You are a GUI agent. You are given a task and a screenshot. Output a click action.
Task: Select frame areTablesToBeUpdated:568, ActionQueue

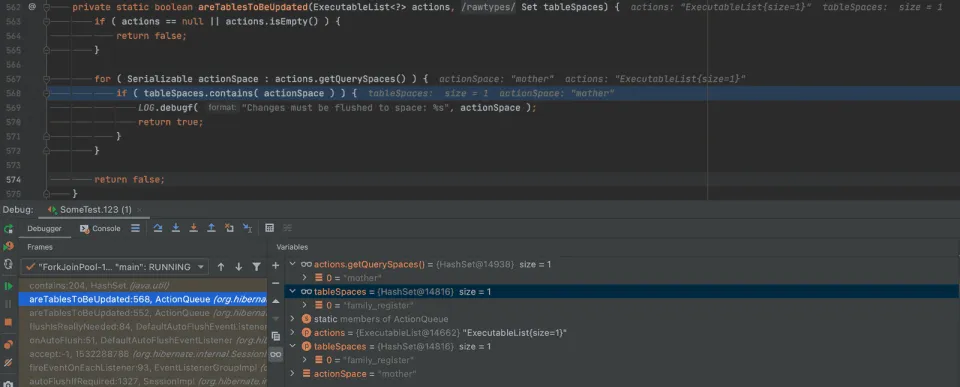tap(143, 299)
